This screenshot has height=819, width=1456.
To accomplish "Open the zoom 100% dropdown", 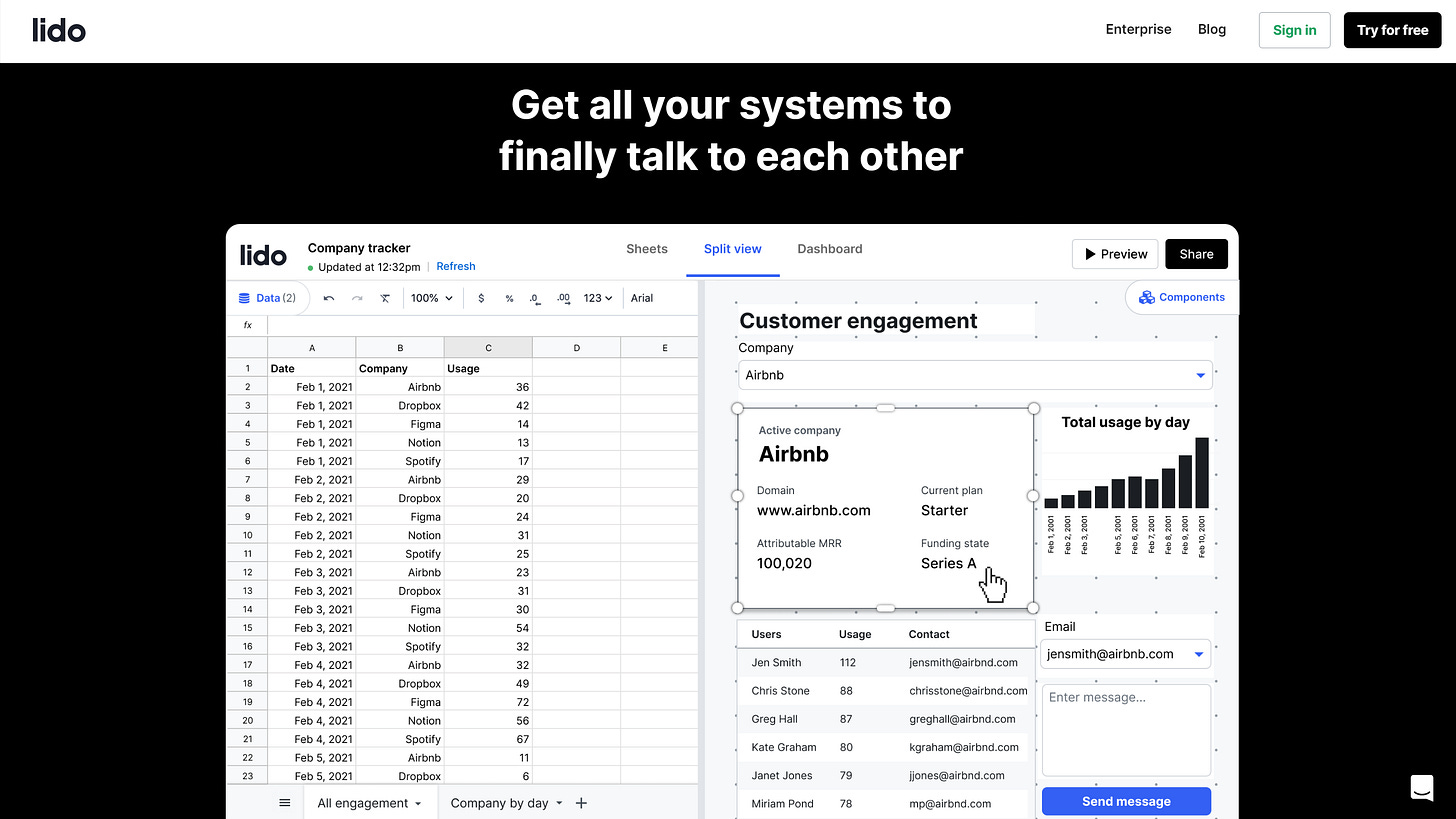I will coord(432,298).
